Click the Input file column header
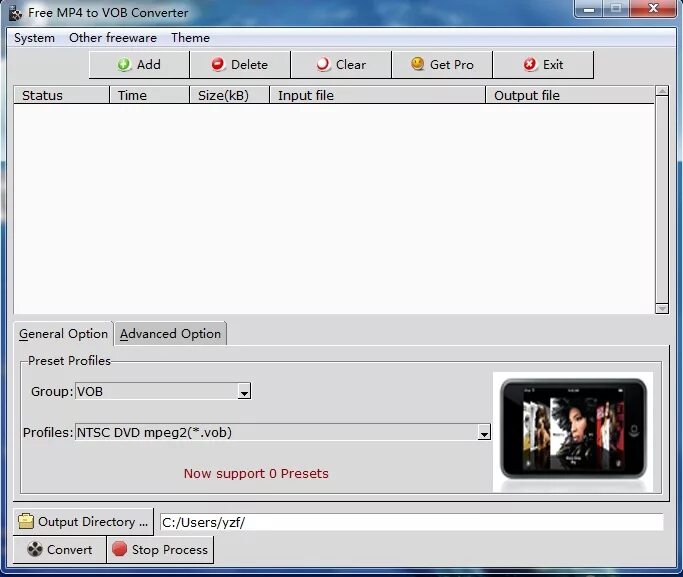683x577 pixels. [x=378, y=95]
